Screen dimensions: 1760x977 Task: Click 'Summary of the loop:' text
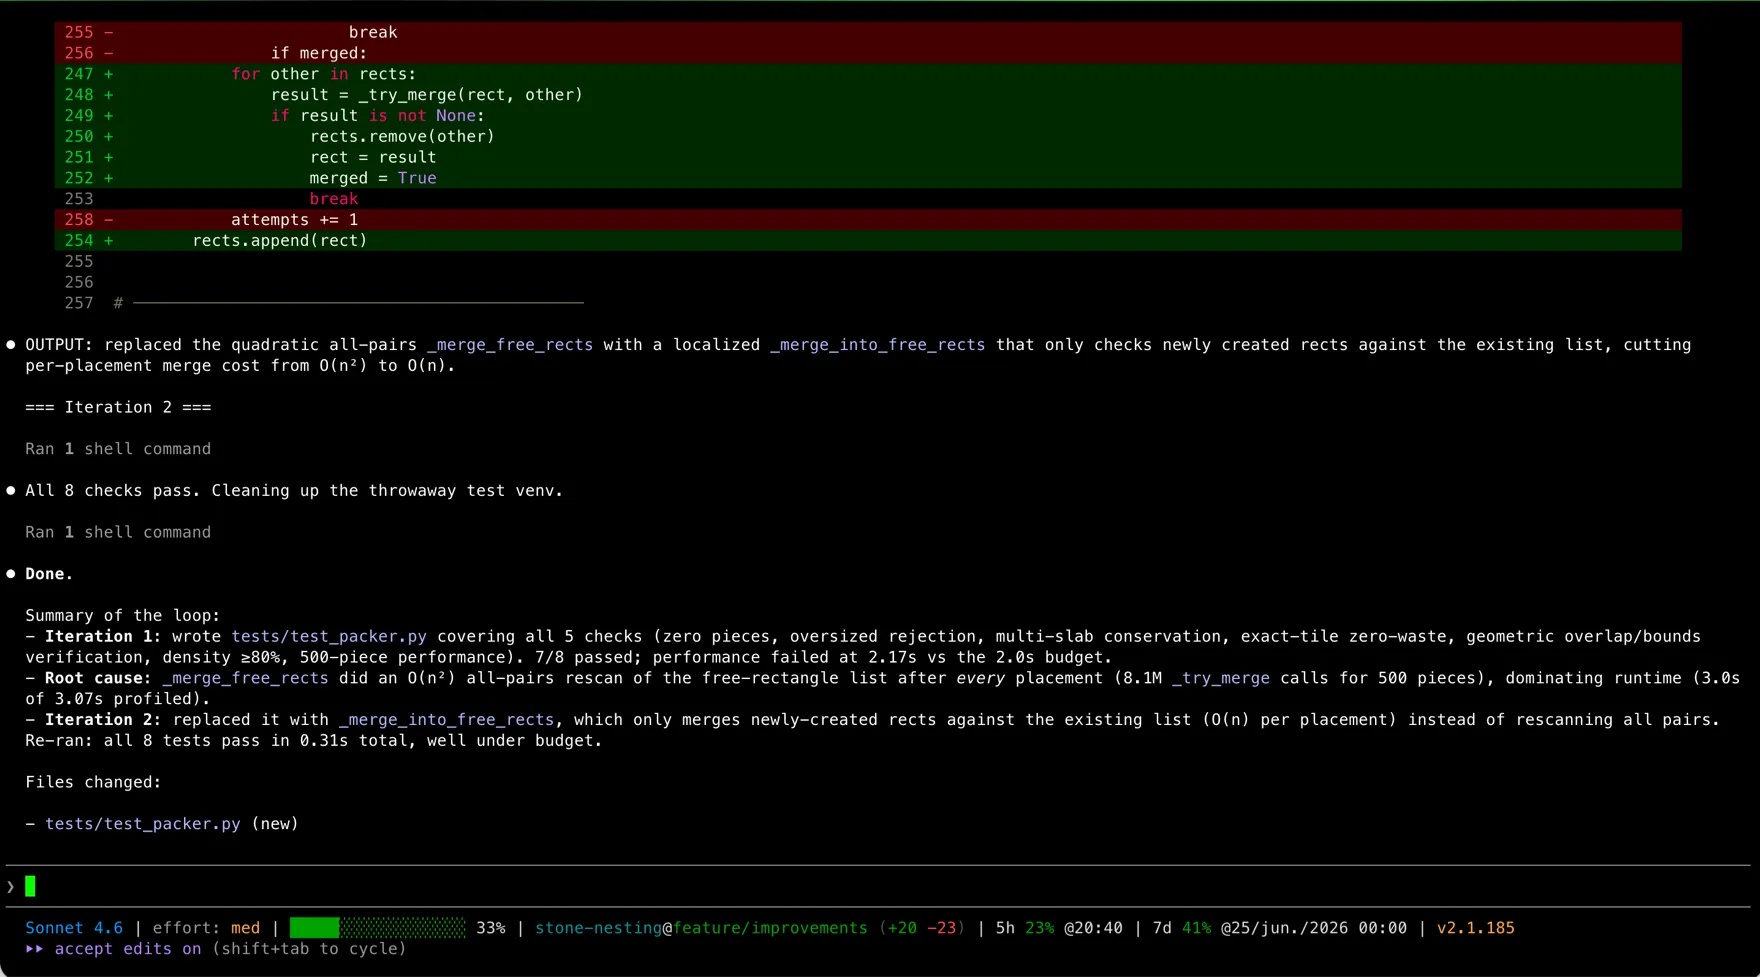click(x=123, y=616)
